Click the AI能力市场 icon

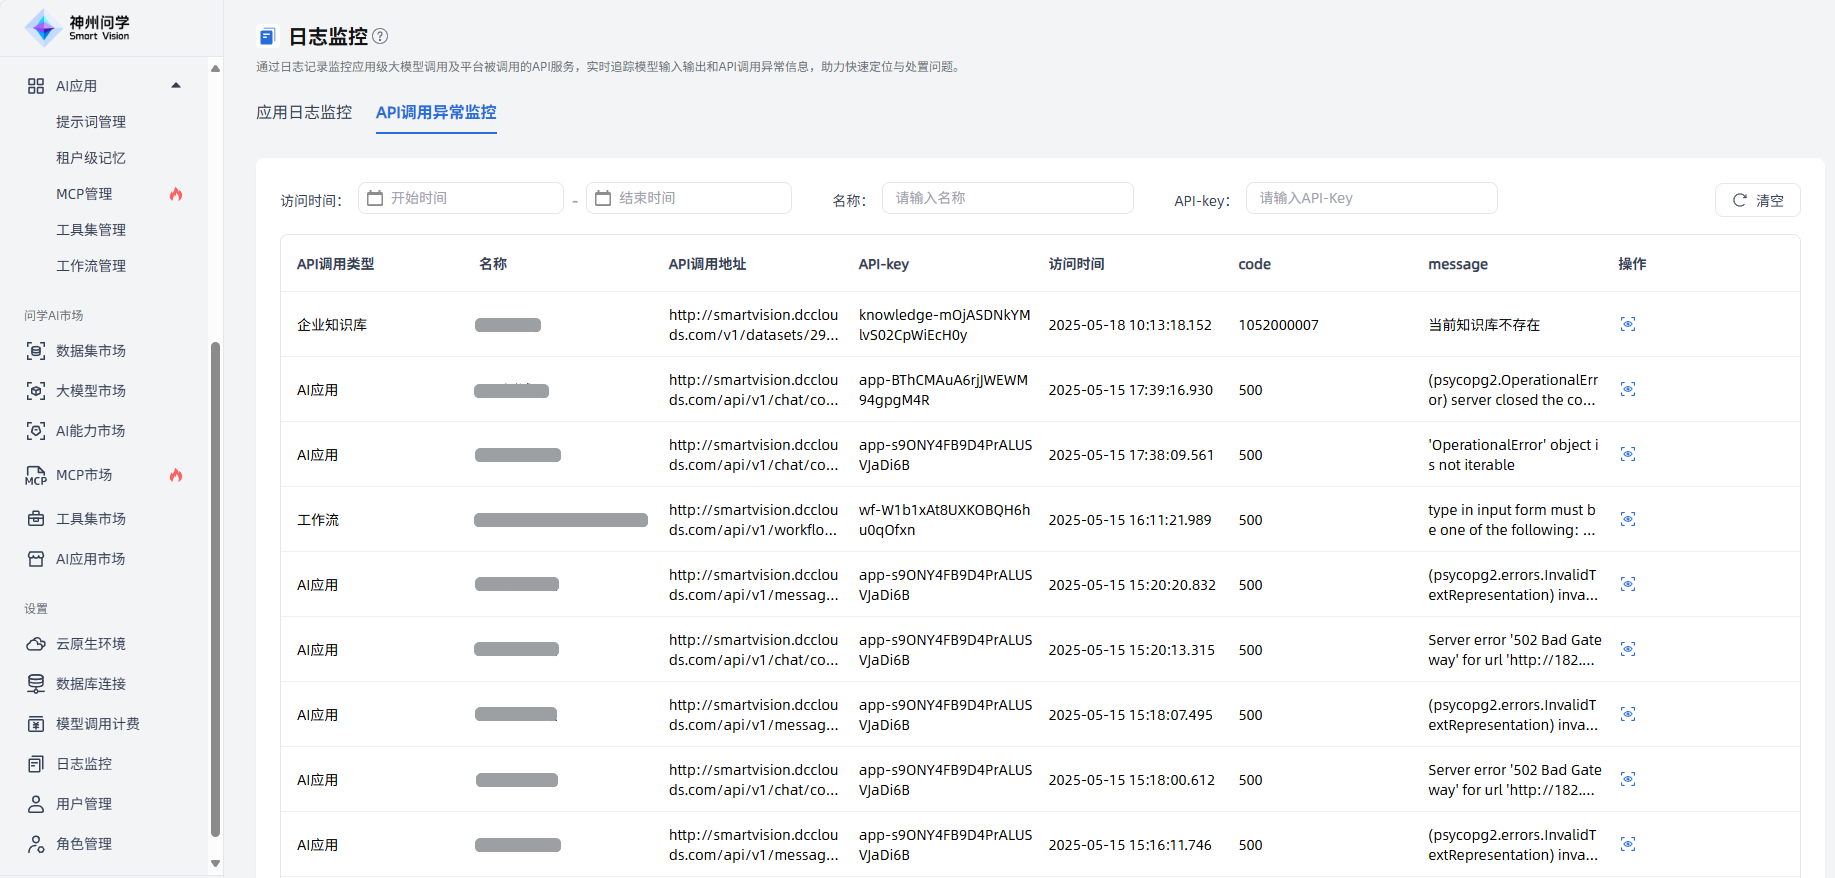[36, 431]
